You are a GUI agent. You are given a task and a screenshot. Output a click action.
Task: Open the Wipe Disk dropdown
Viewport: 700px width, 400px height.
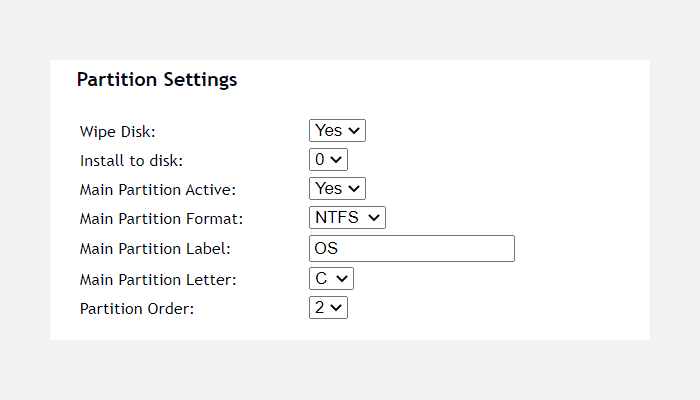[x=337, y=130]
